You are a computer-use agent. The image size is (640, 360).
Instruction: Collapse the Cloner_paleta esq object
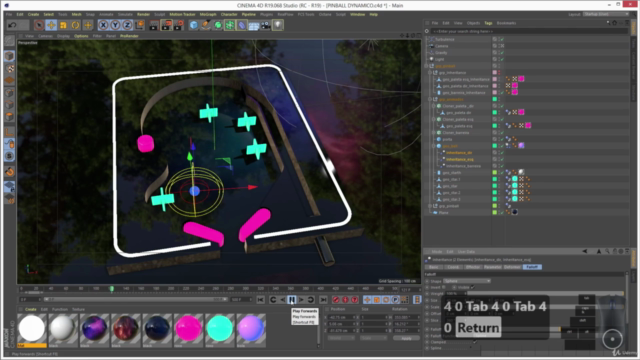pyautogui.click(x=434, y=119)
